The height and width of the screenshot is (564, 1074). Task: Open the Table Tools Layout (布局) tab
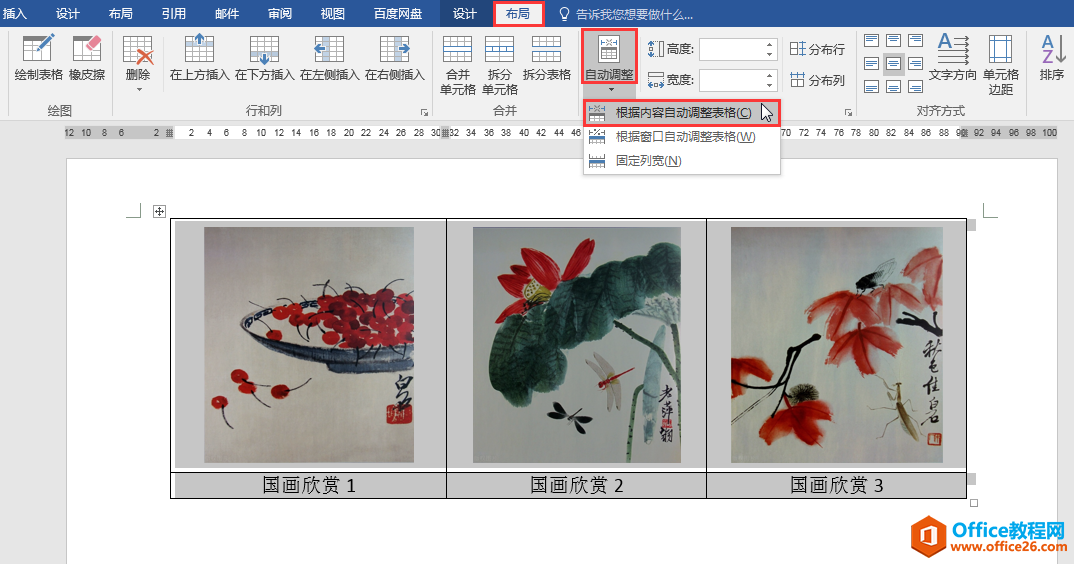(x=518, y=14)
